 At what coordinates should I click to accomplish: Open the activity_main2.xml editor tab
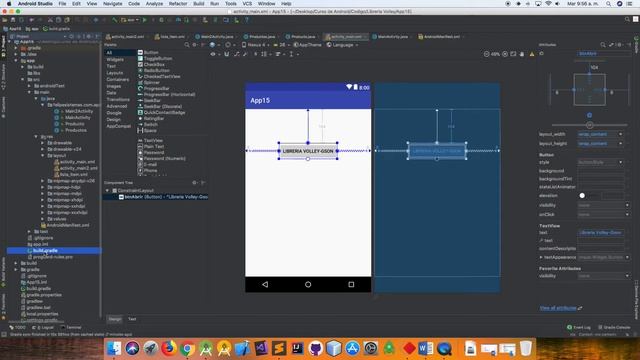coord(127,36)
